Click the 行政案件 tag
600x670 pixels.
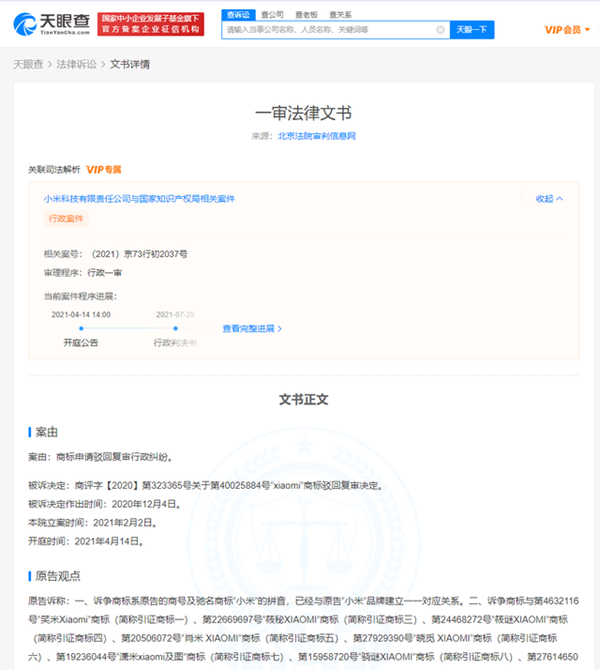[66, 218]
